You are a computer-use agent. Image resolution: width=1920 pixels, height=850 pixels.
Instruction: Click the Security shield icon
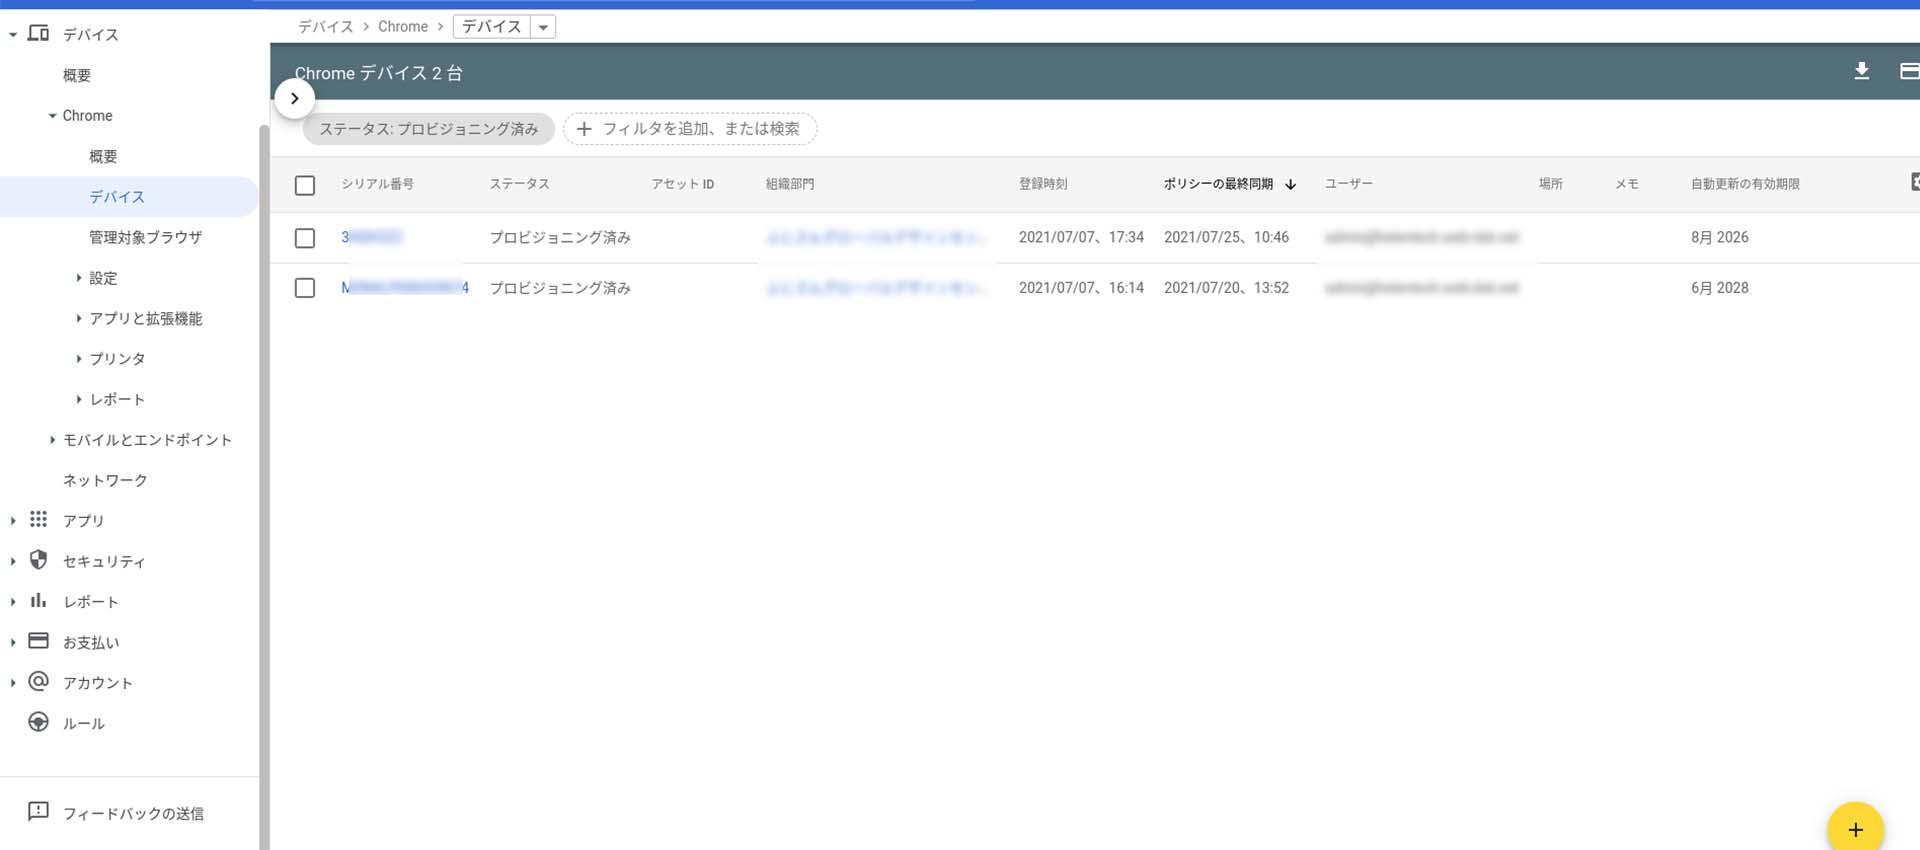coord(38,560)
